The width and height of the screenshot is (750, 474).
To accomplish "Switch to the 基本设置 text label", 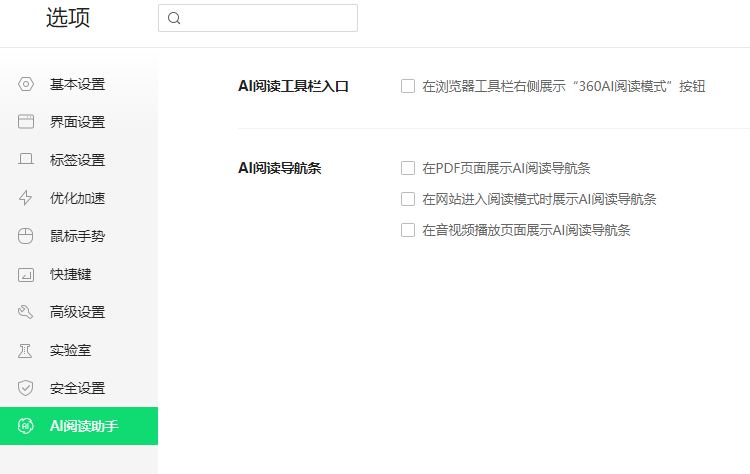I will click(x=77, y=84).
